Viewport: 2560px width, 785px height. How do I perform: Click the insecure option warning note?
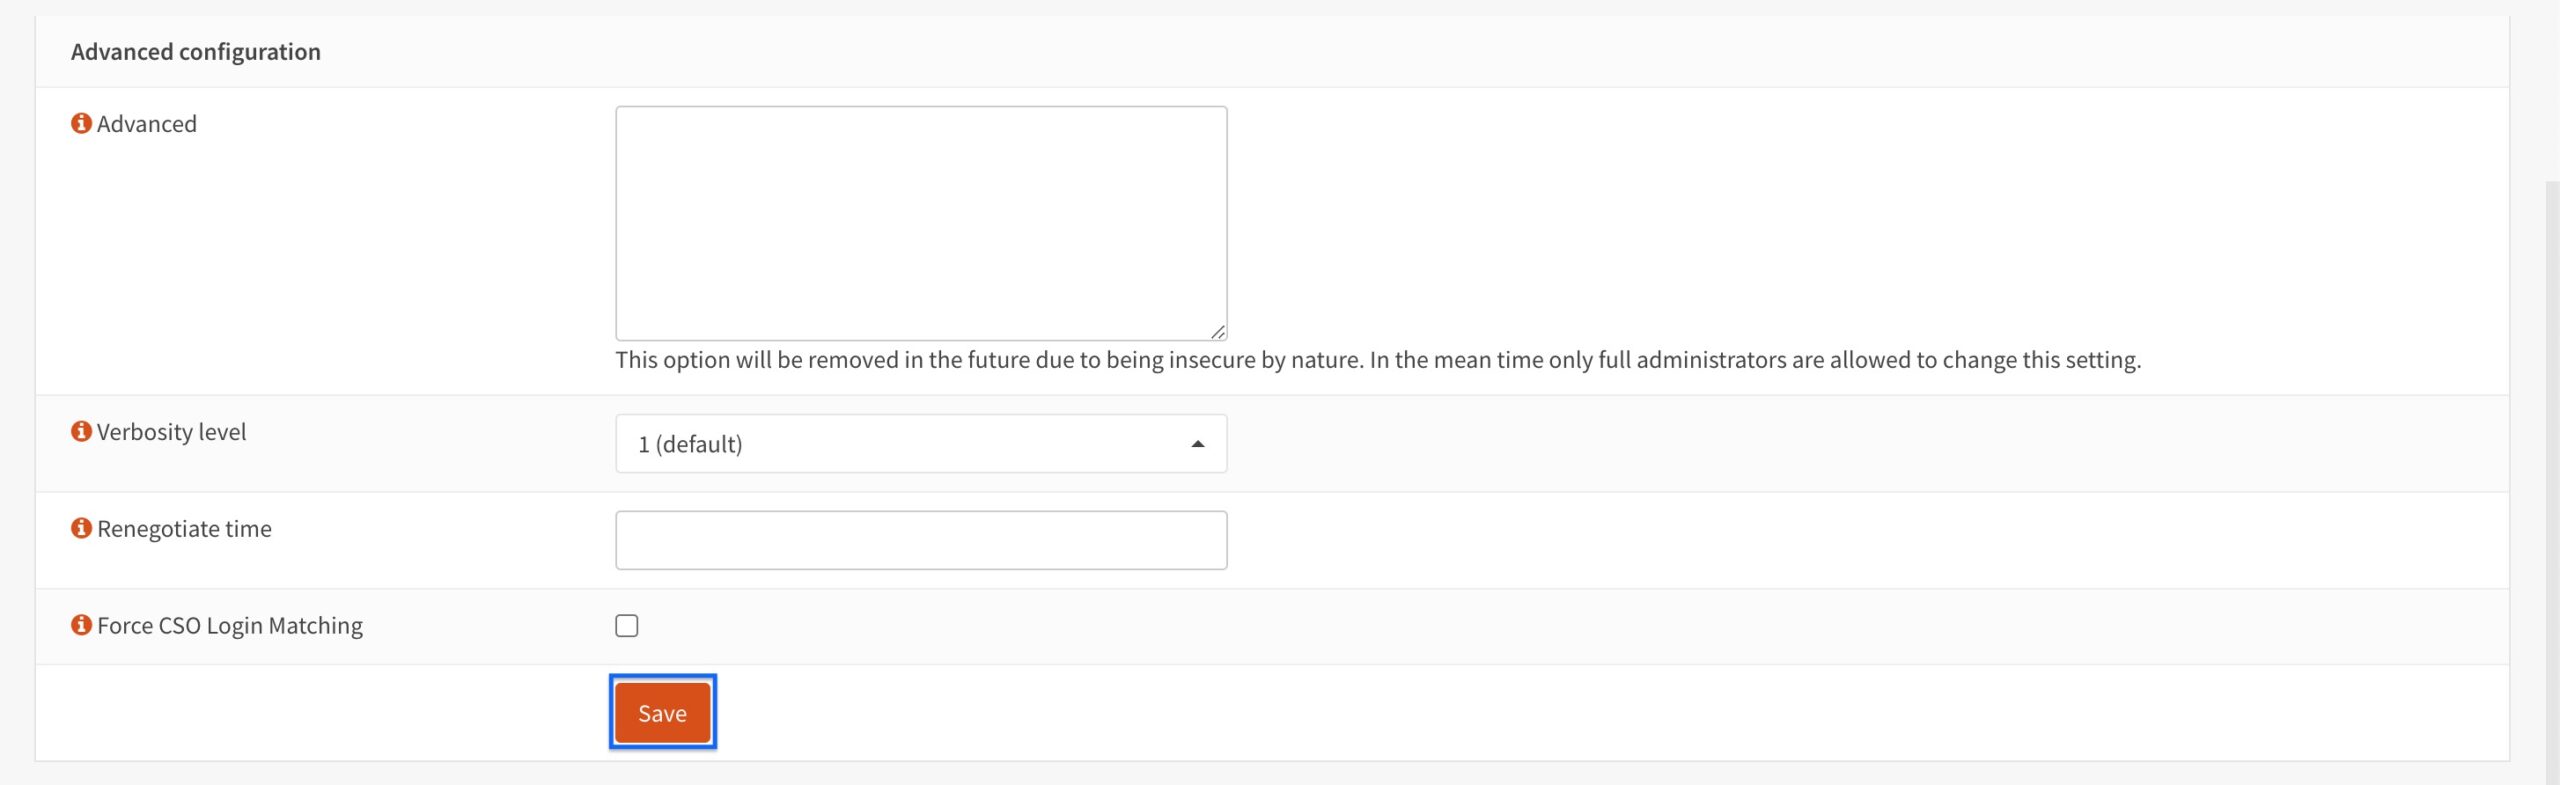click(x=1377, y=360)
